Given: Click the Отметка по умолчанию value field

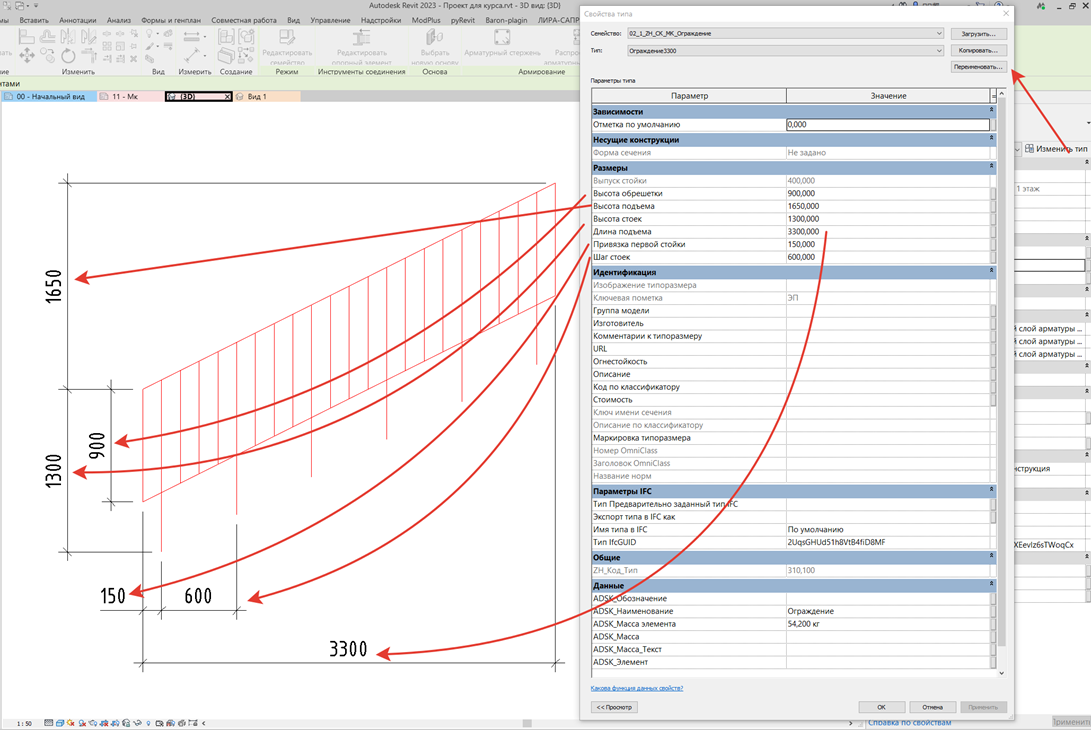Looking at the screenshot, I should coord(887,125).
